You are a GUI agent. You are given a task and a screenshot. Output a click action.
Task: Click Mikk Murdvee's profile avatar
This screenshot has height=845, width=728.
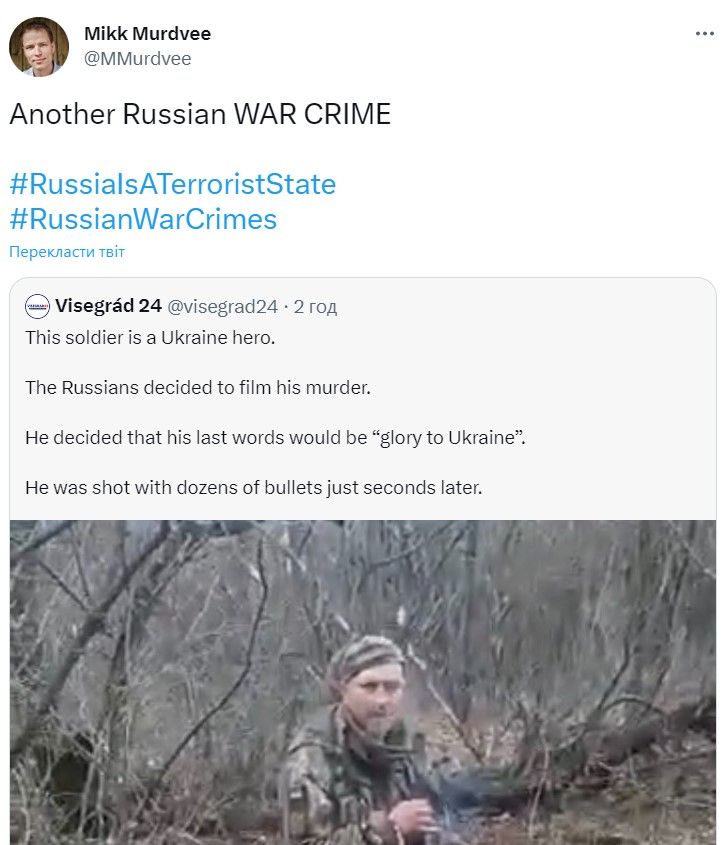click(x=39, y=46)
